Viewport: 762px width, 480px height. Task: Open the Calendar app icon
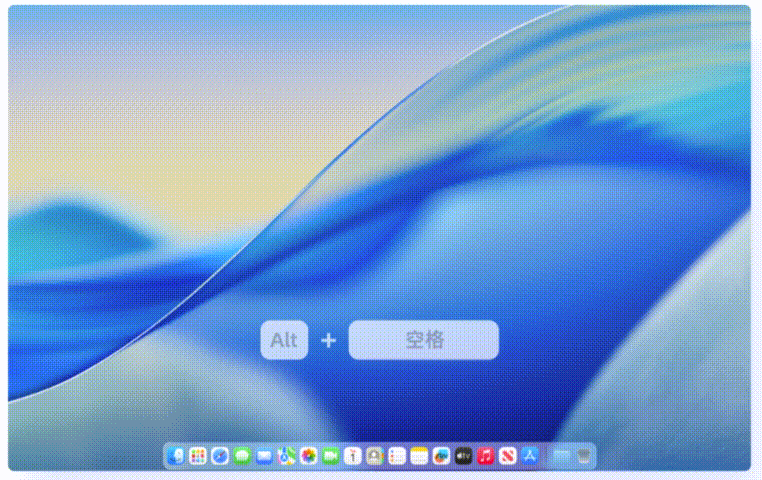[352, 456]
